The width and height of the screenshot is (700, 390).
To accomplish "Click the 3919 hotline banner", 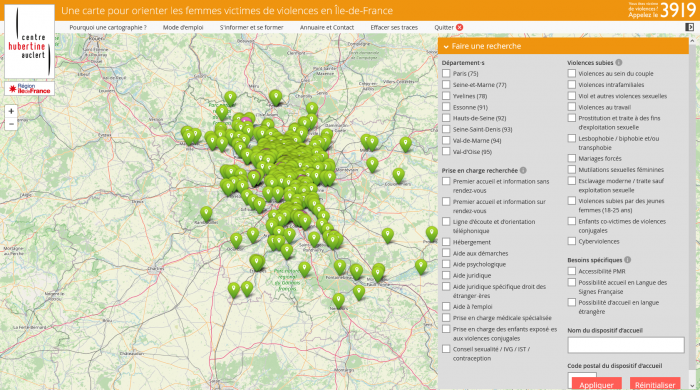I will (x=661, y=10).
